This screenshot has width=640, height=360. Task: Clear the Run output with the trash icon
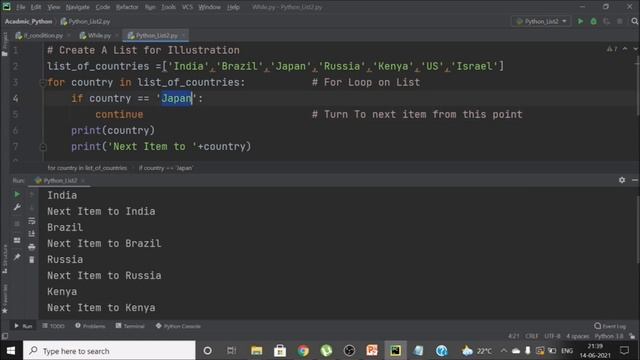(32, 260)
